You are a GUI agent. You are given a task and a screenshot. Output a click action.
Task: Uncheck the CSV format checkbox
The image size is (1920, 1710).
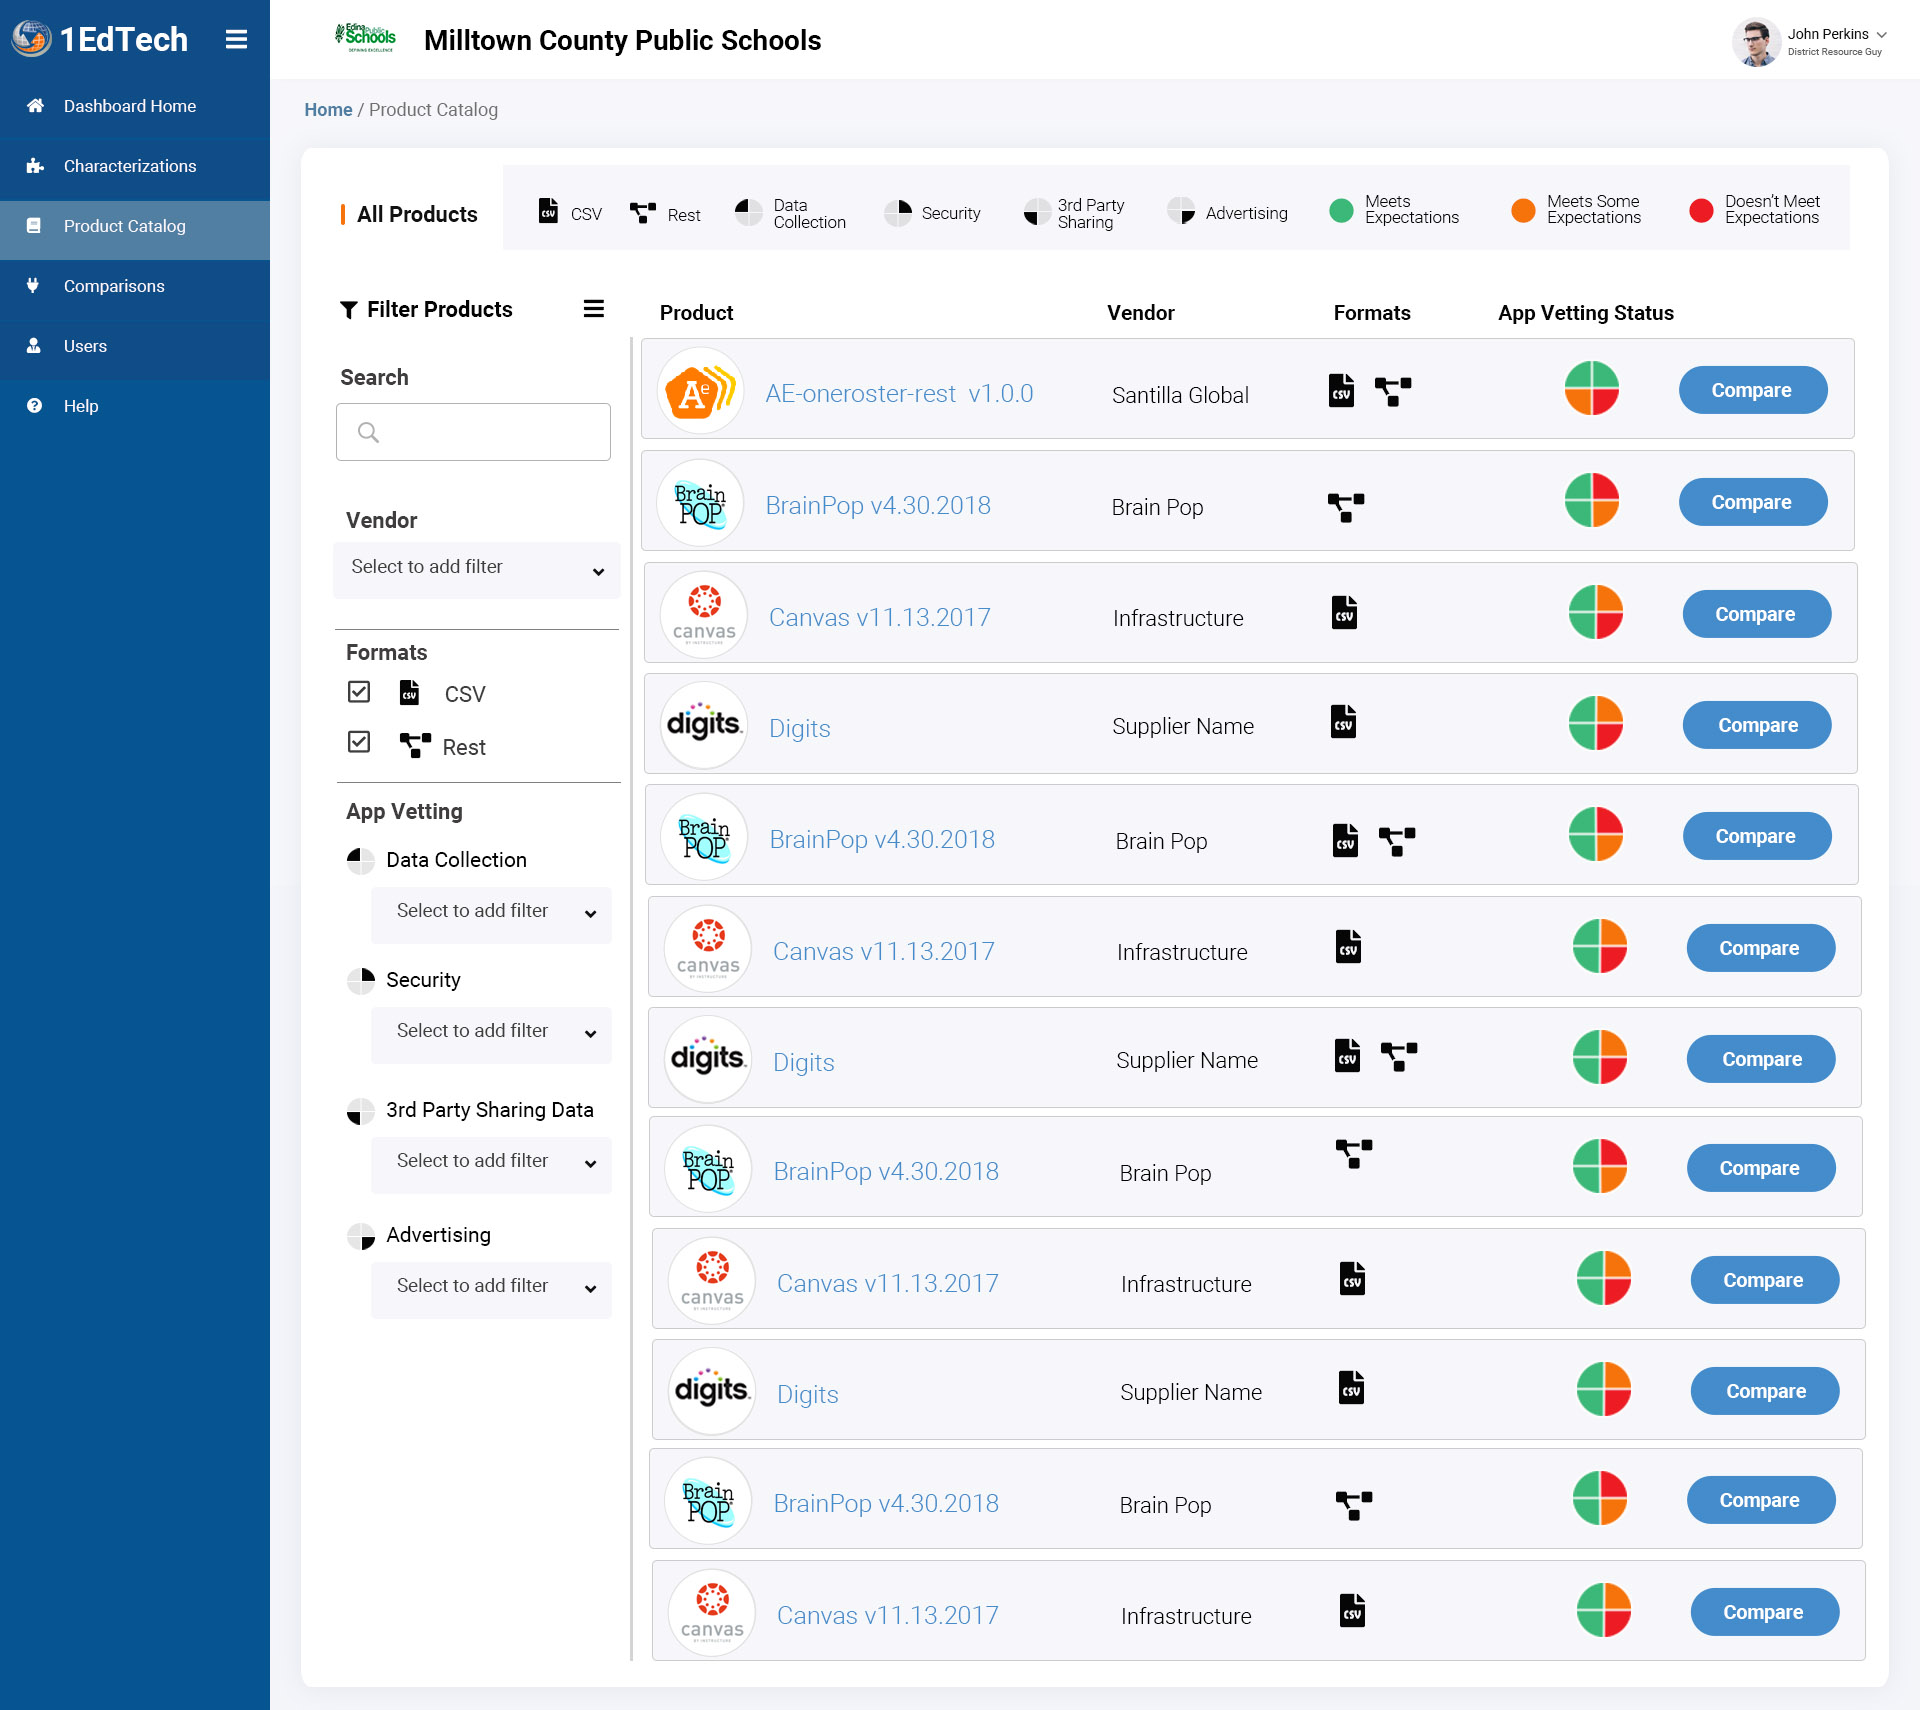pyautogui.click(x=359, y=692)
